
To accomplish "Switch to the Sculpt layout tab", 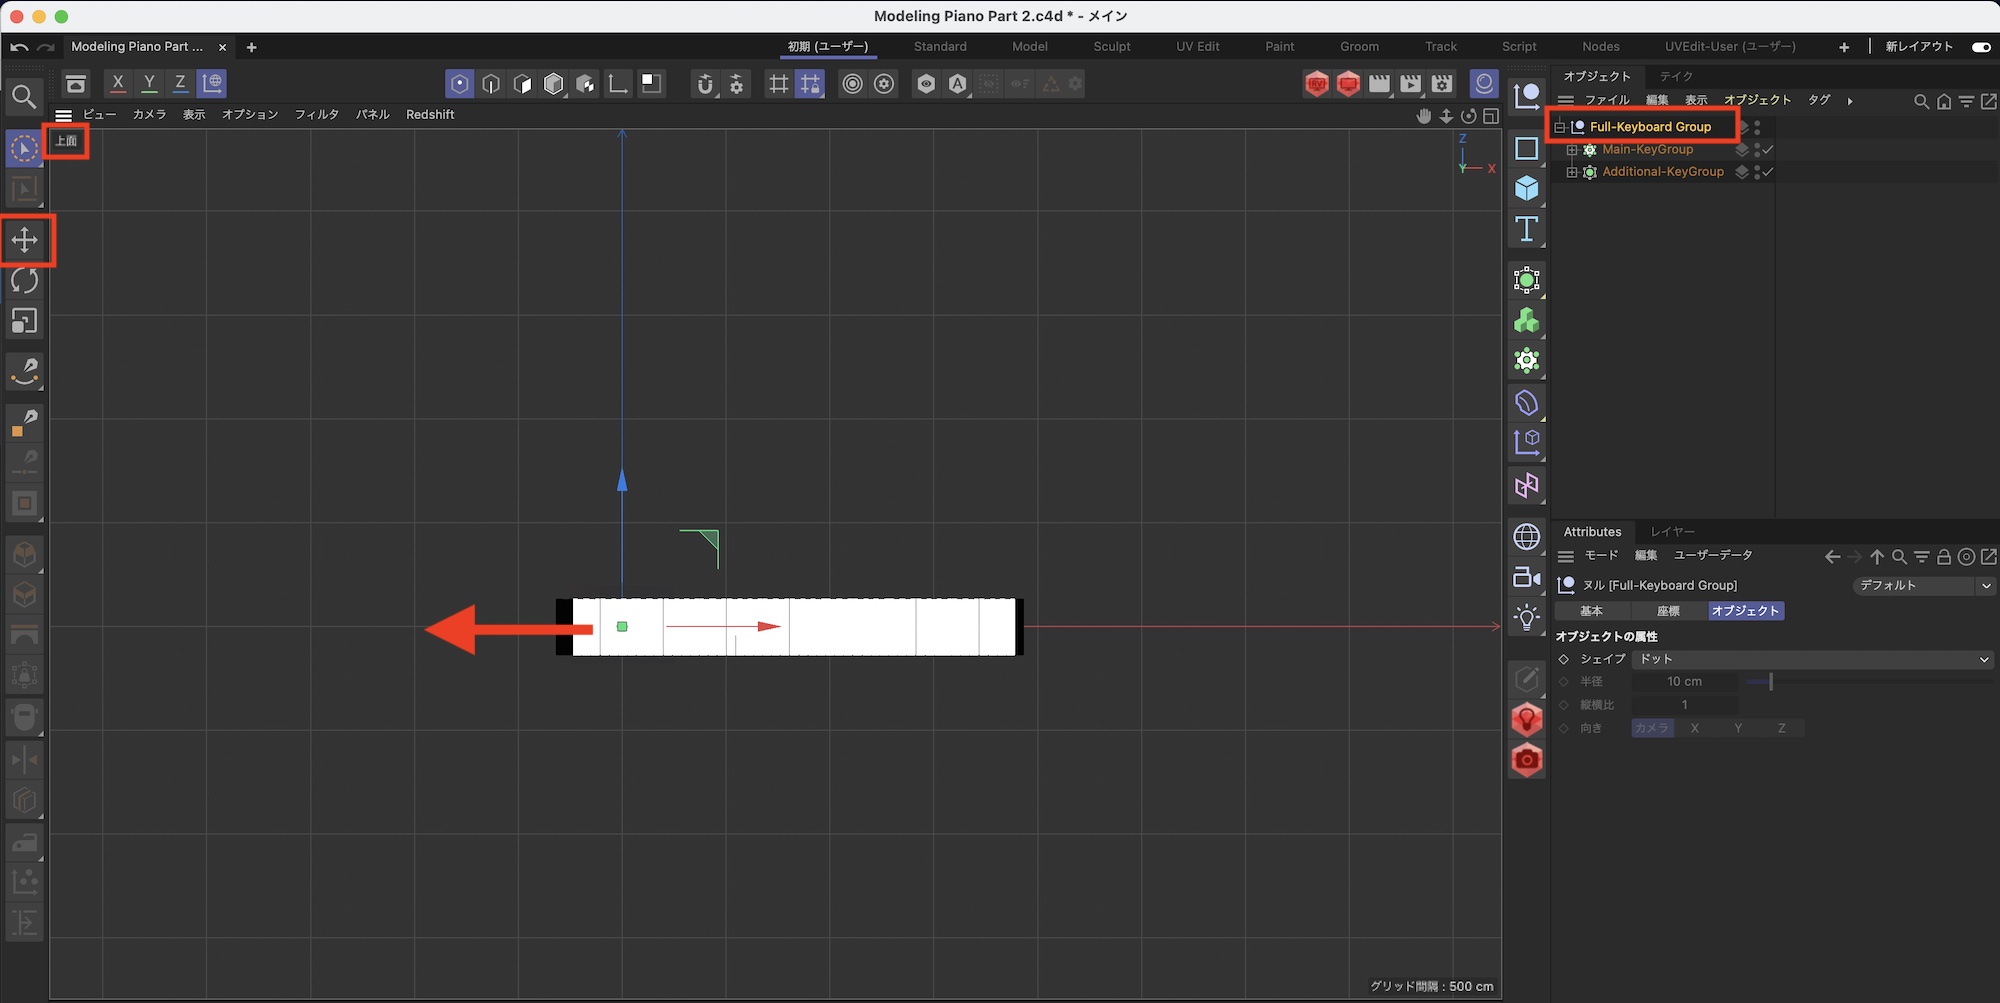I will [1111, 47].
